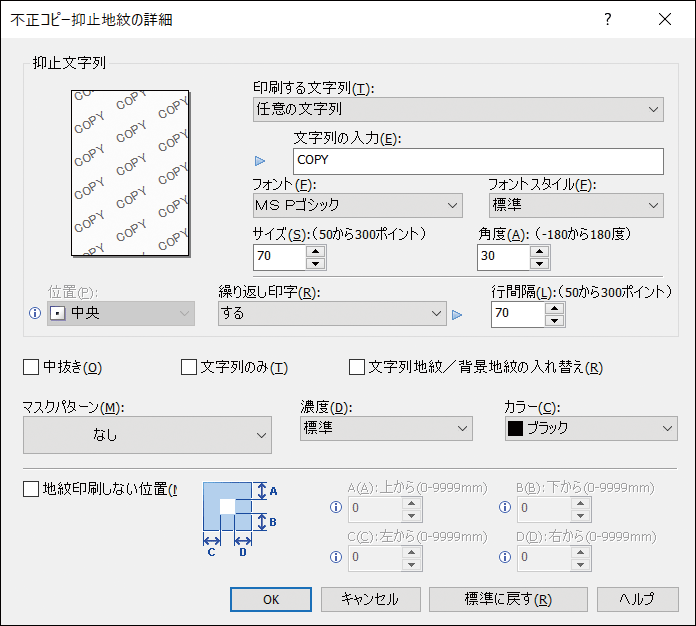Decrease the angle spinner value

pyautogui.click(x=540, y=264)
